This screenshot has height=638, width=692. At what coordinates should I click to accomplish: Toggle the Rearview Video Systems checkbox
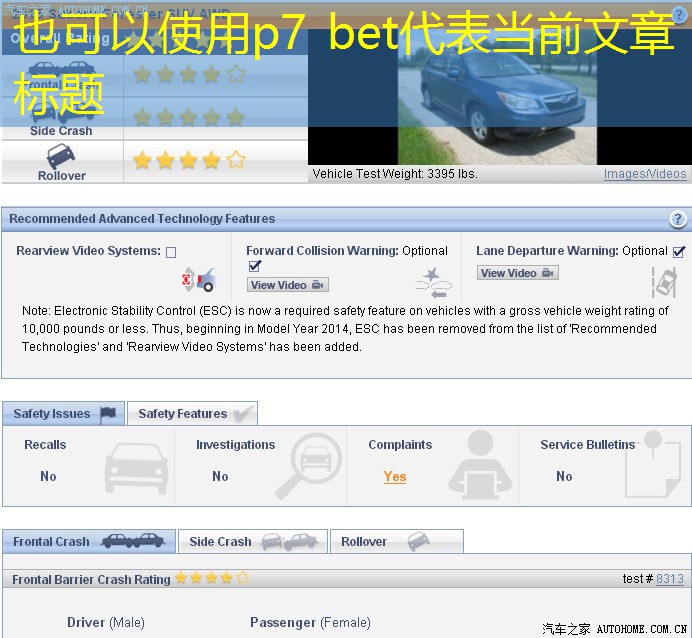[171, 252]
